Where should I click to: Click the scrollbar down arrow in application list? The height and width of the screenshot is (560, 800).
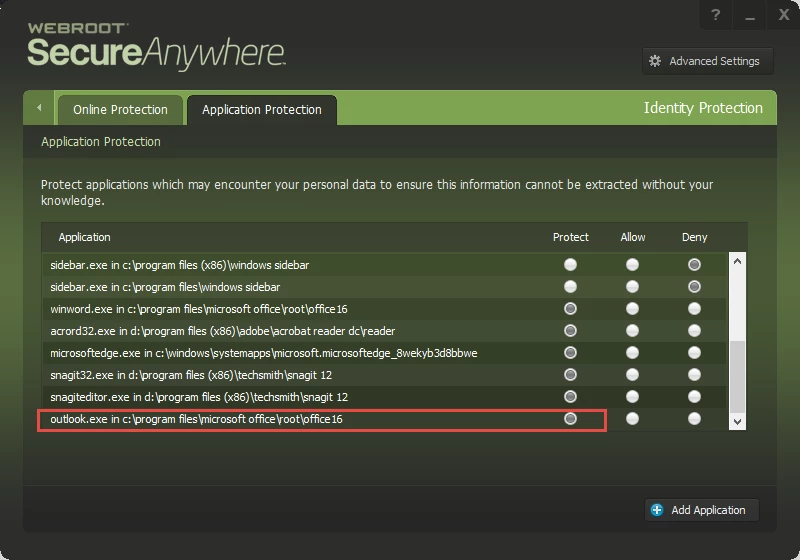(x=737, y=421)
